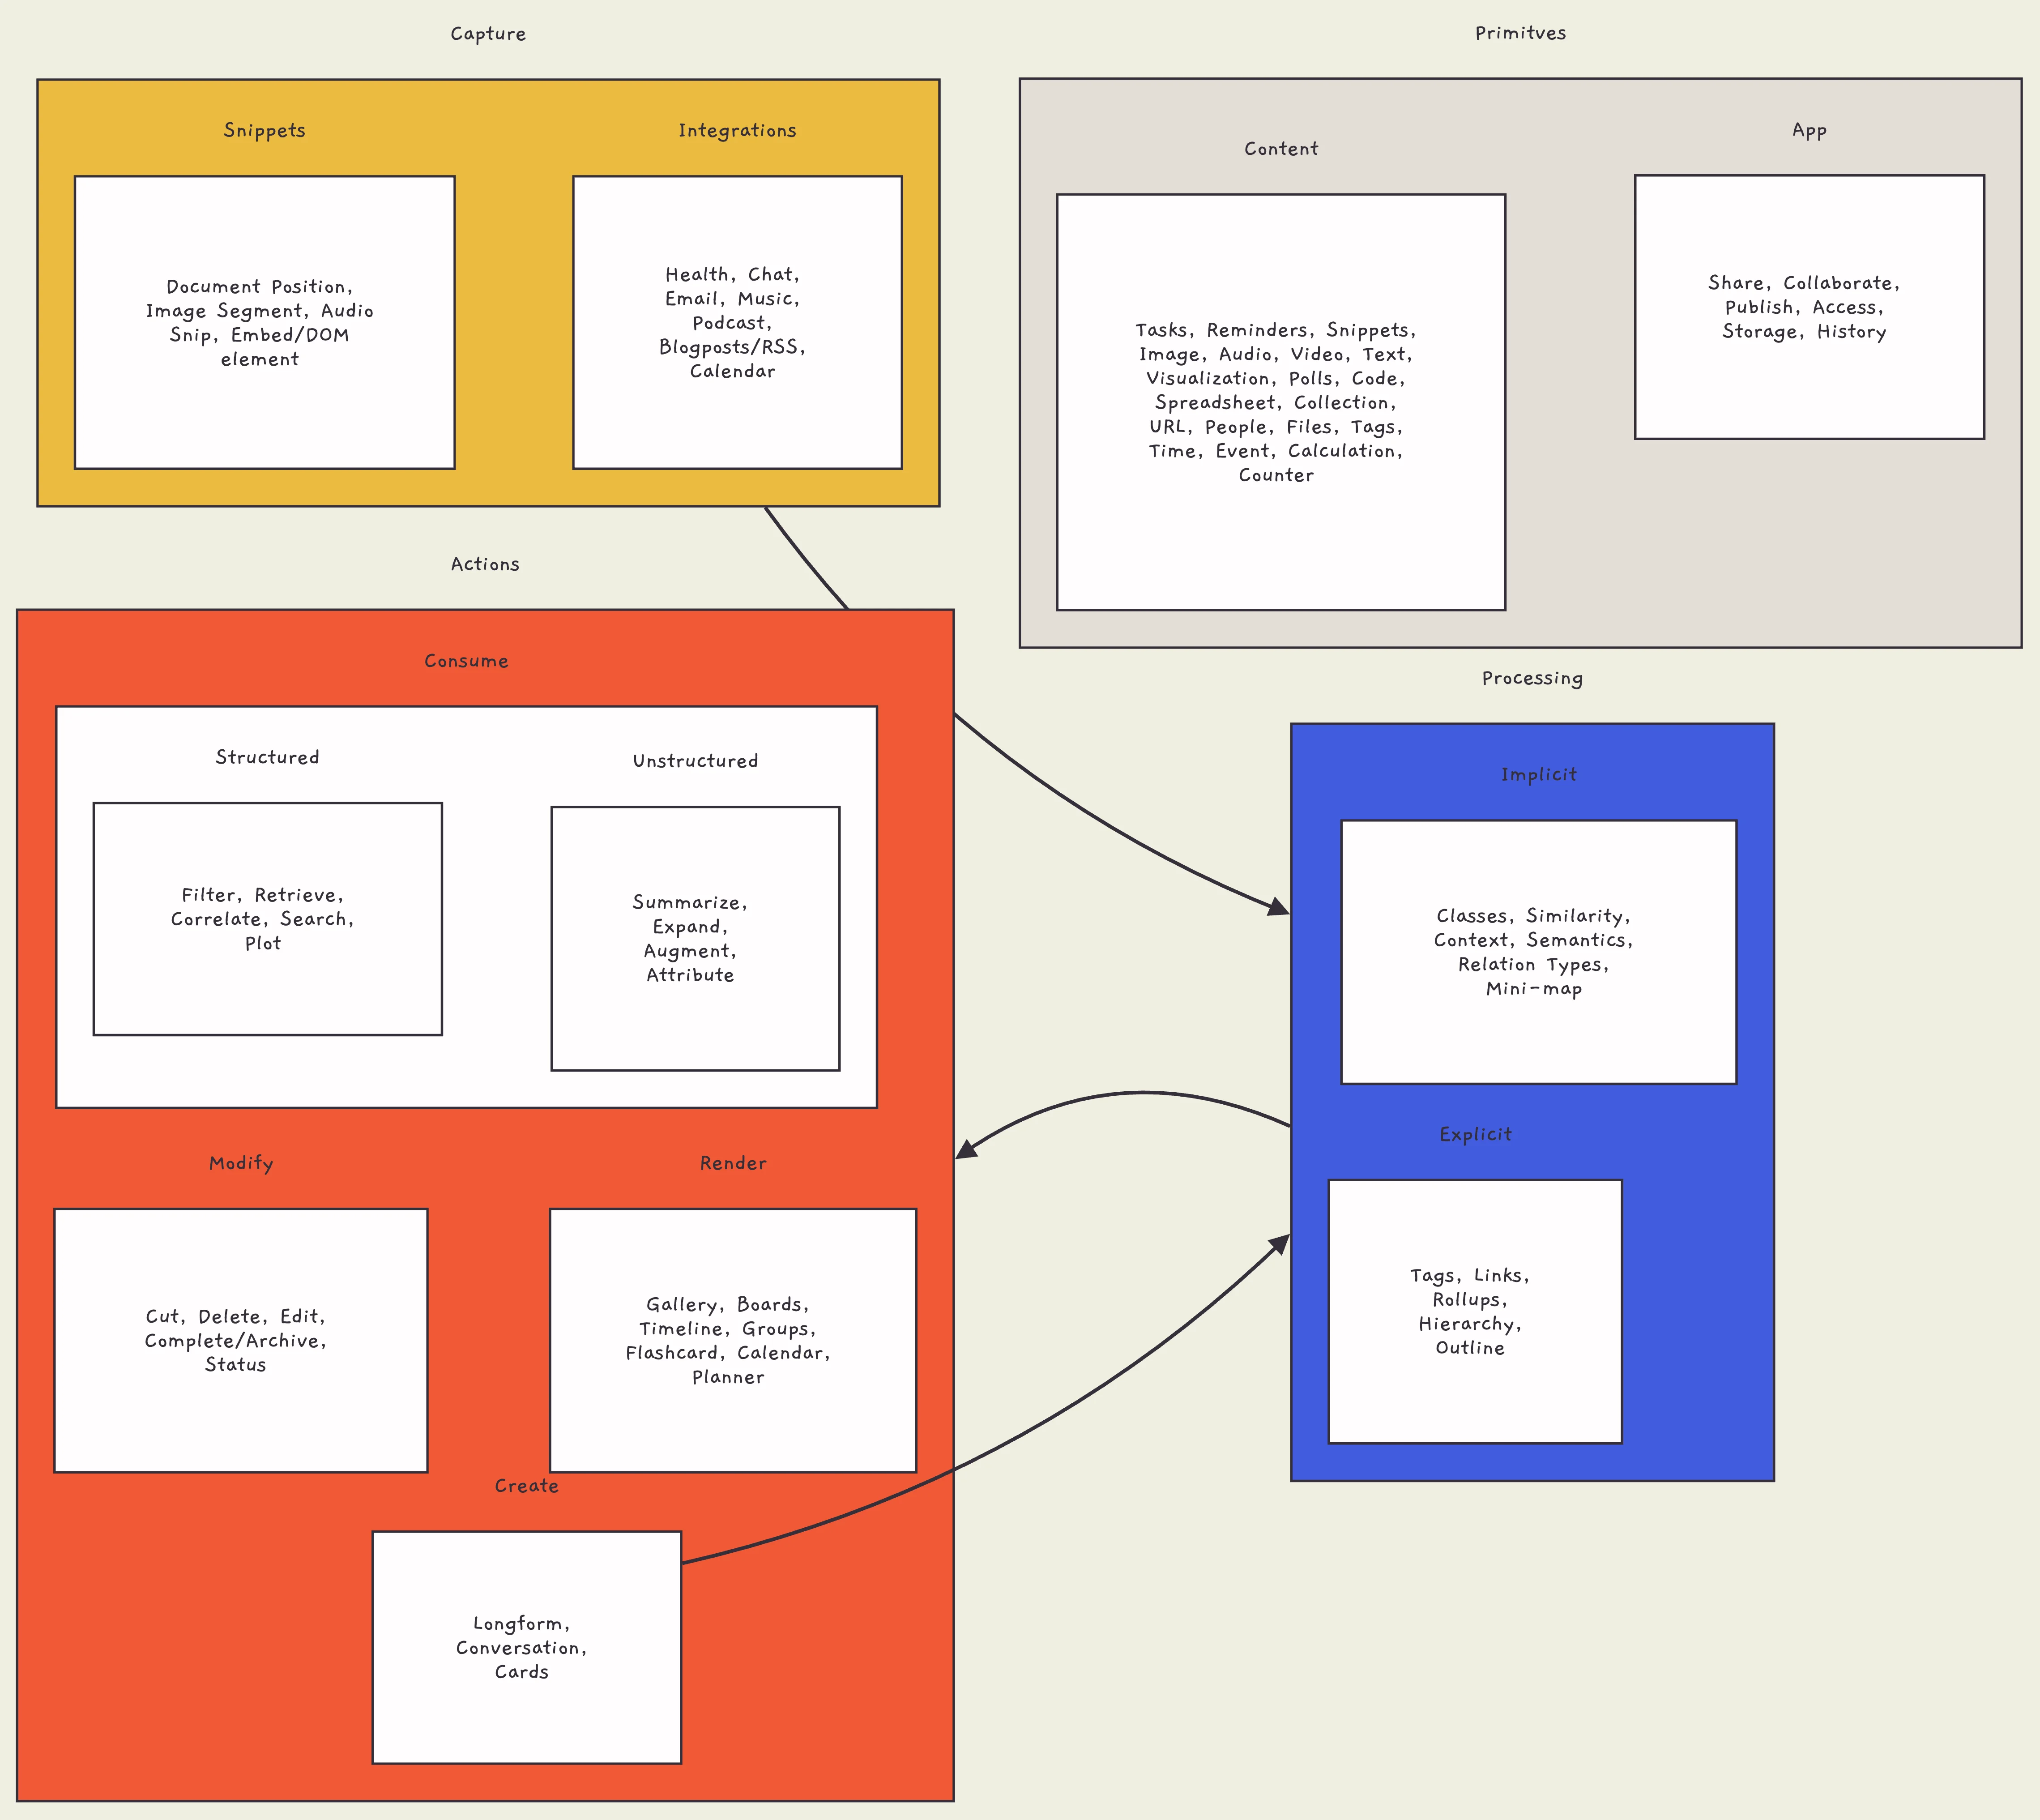Click the Capture group title label
Screen dimensions: 2040x1820
[x=488, y=34]
